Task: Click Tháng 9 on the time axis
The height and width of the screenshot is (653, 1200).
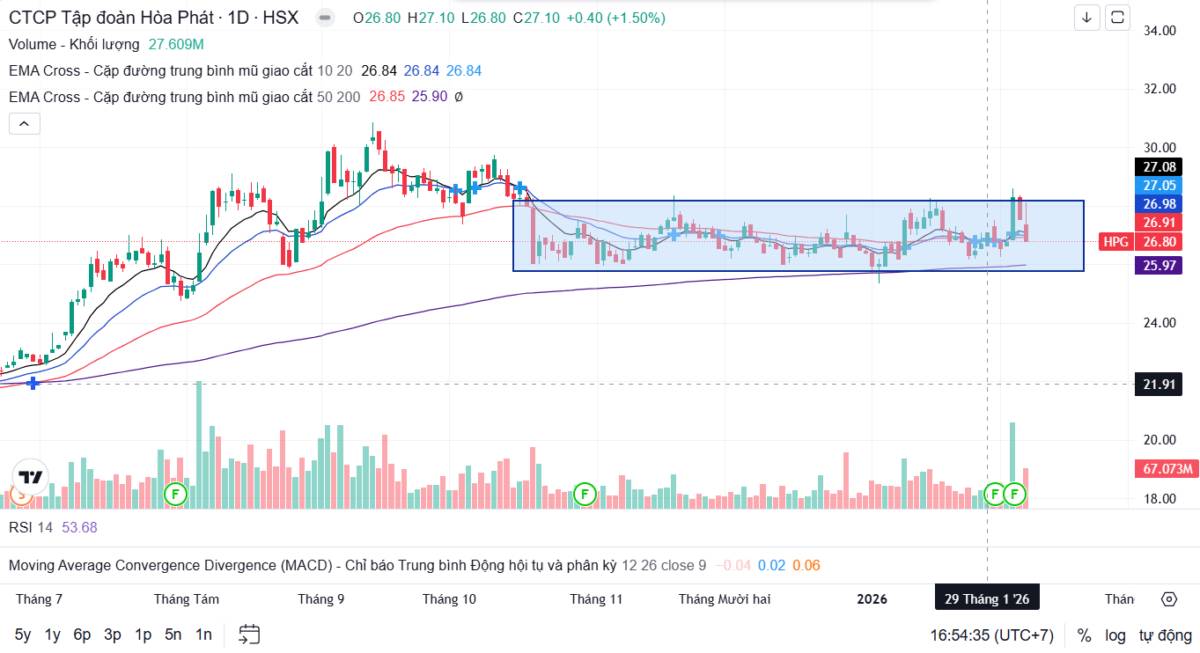Action: [x=321, y=599]
